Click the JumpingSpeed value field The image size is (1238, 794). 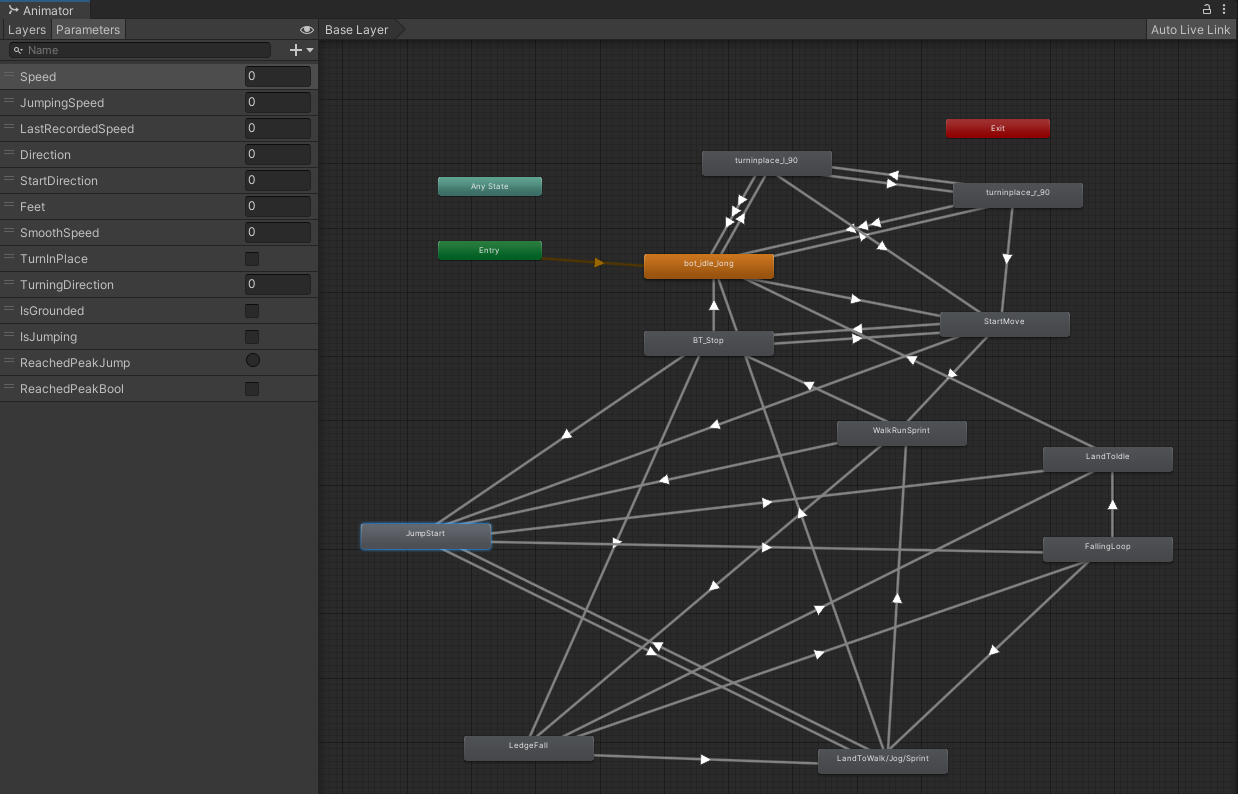[x=278, y=102]
